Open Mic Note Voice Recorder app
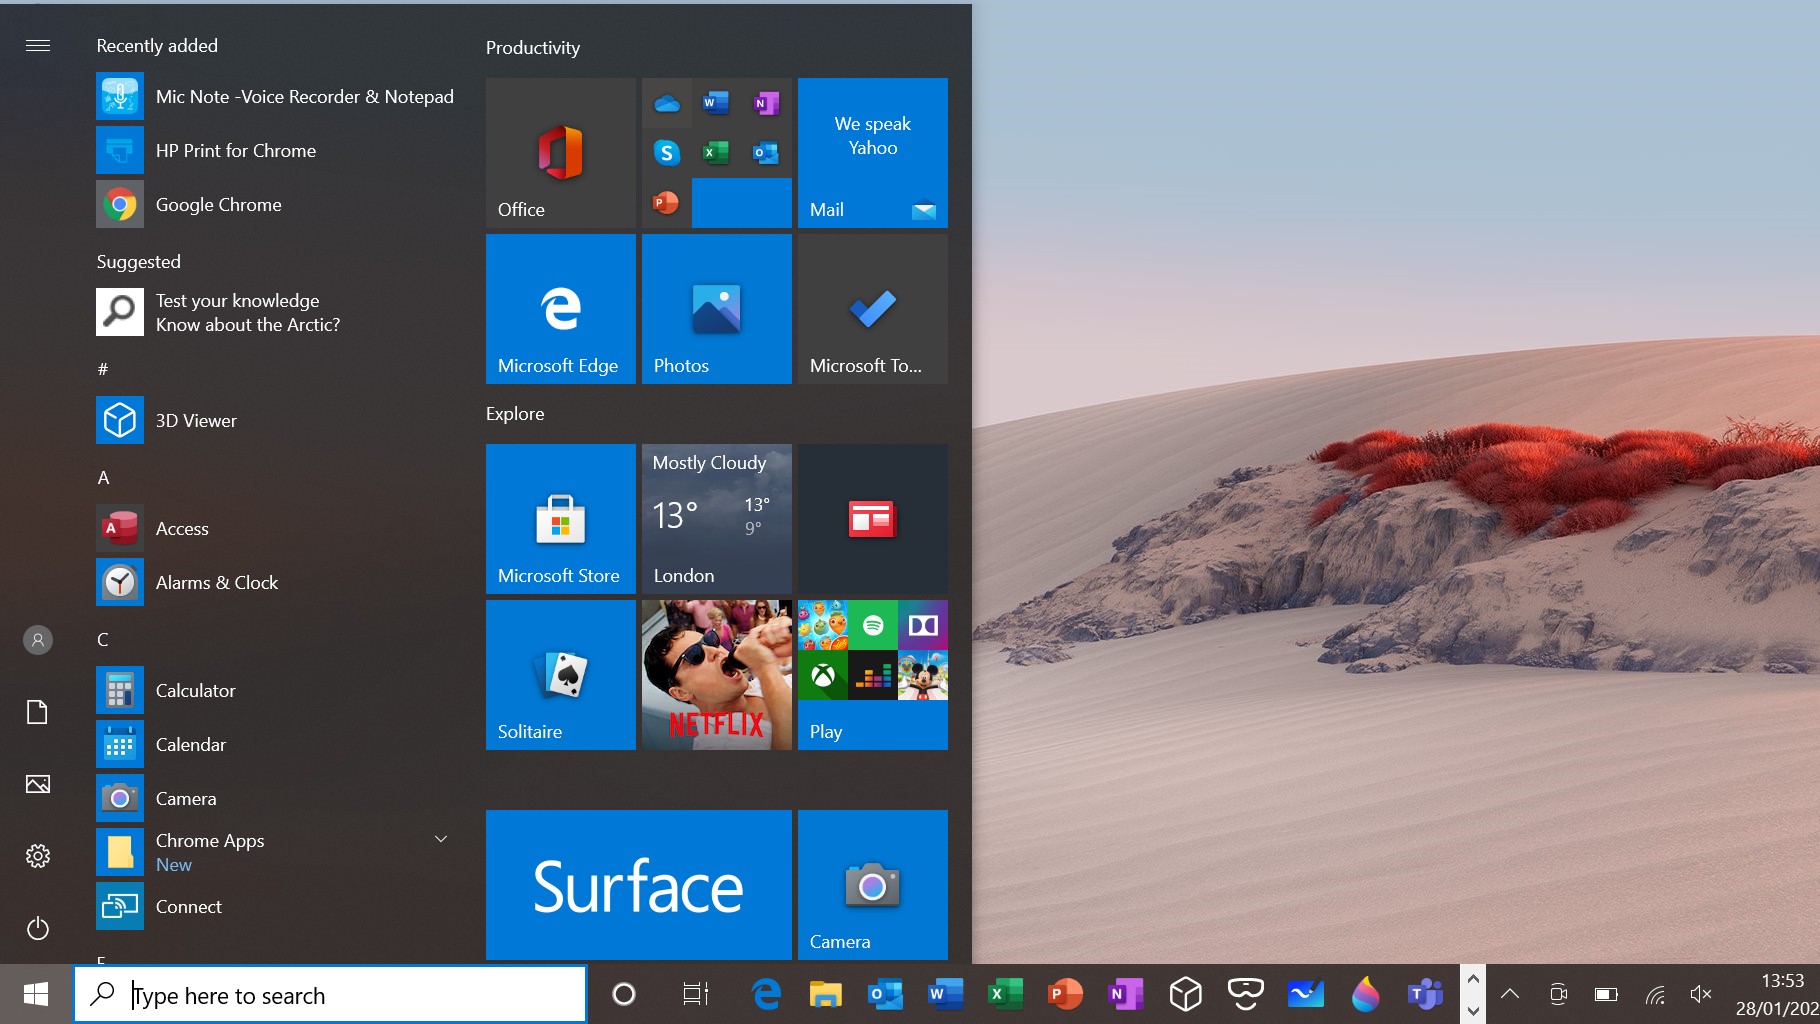 click(x=276, y=97)
